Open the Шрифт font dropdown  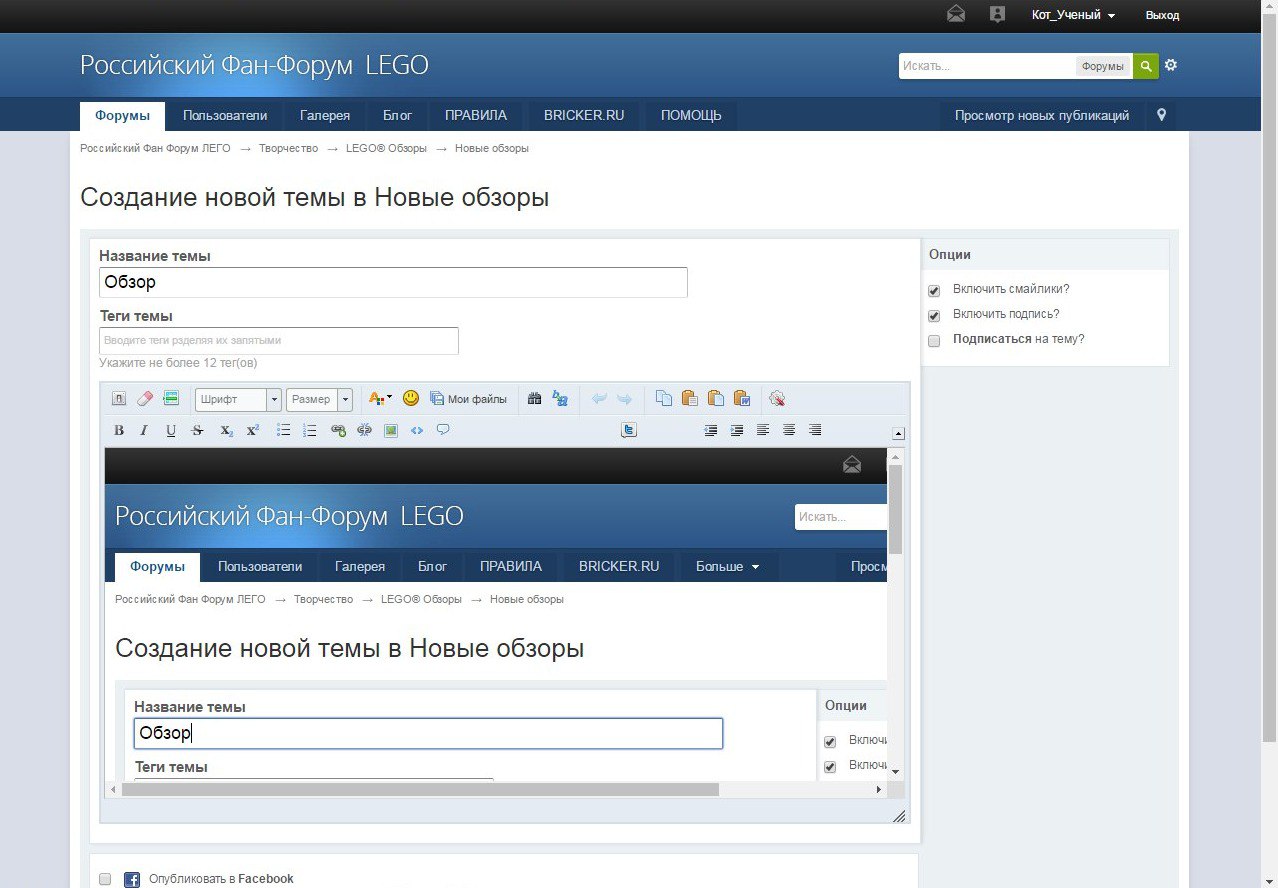(238, 399)
